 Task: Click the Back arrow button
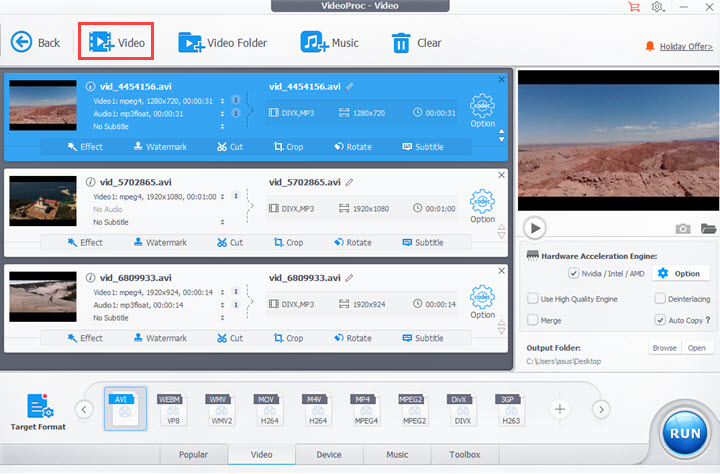click(x=35, y=43)
